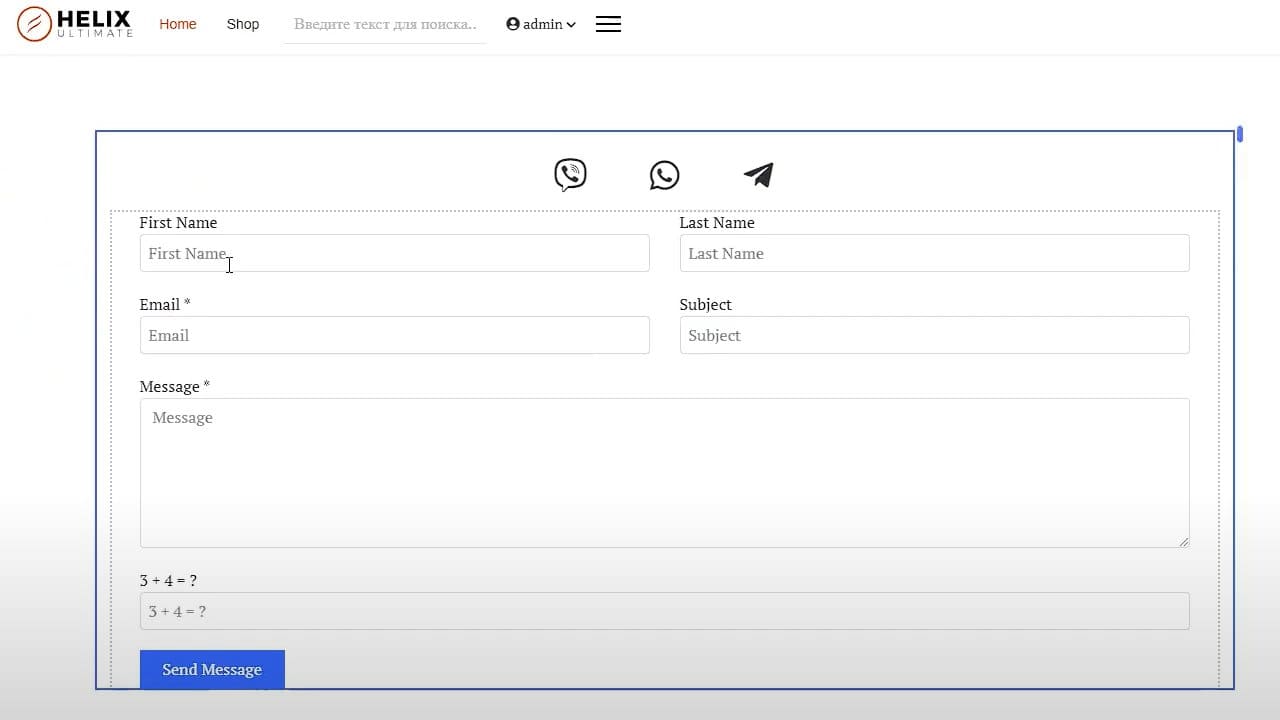
Task: Open the hamburger menu icon
Action: click(x=608, y=24)
